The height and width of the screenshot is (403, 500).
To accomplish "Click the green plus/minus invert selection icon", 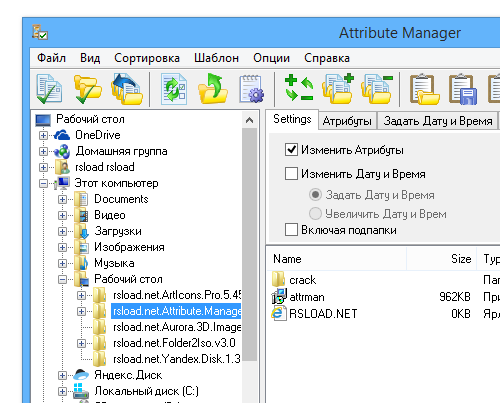I will tap(299, 88).
